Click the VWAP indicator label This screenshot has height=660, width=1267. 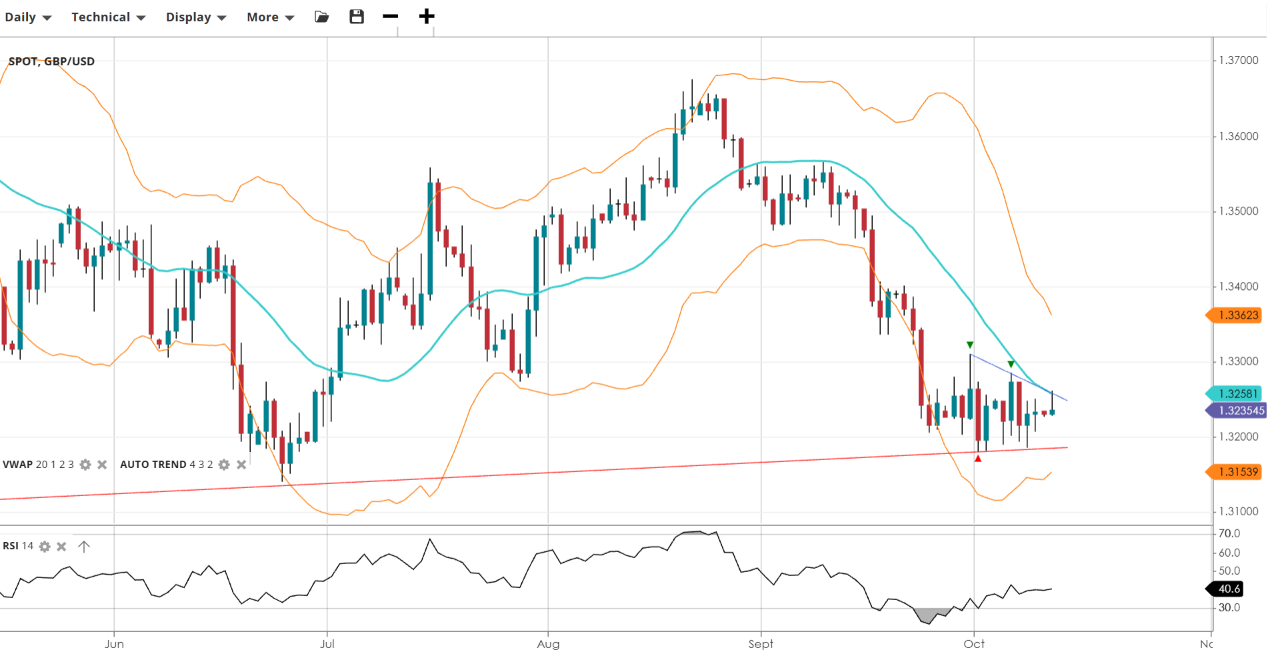click(38, 465)
